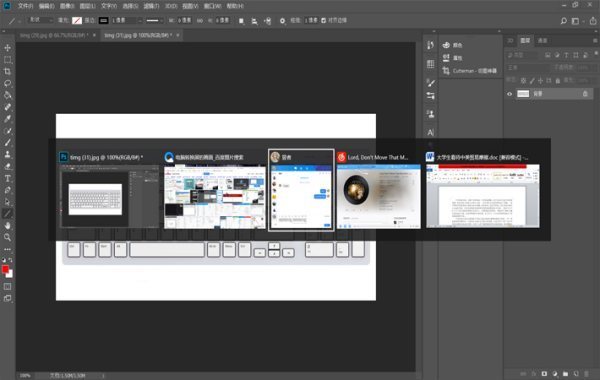Click the path alignment icon in options bar

254,21
